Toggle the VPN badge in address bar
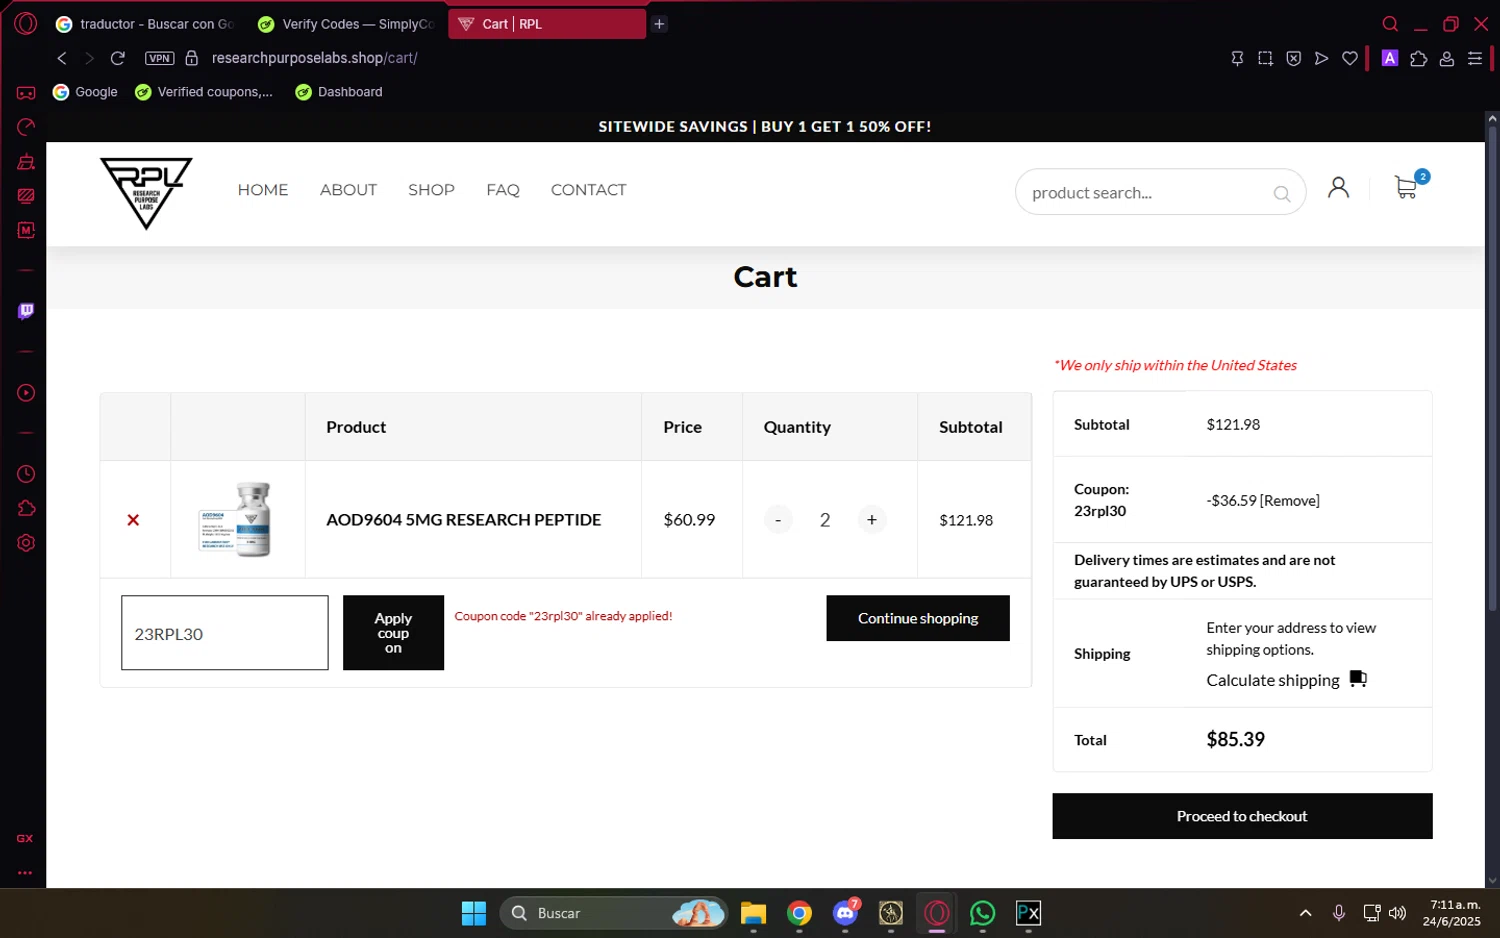This screenshot has height=938, width=1500. pos(160,58)
